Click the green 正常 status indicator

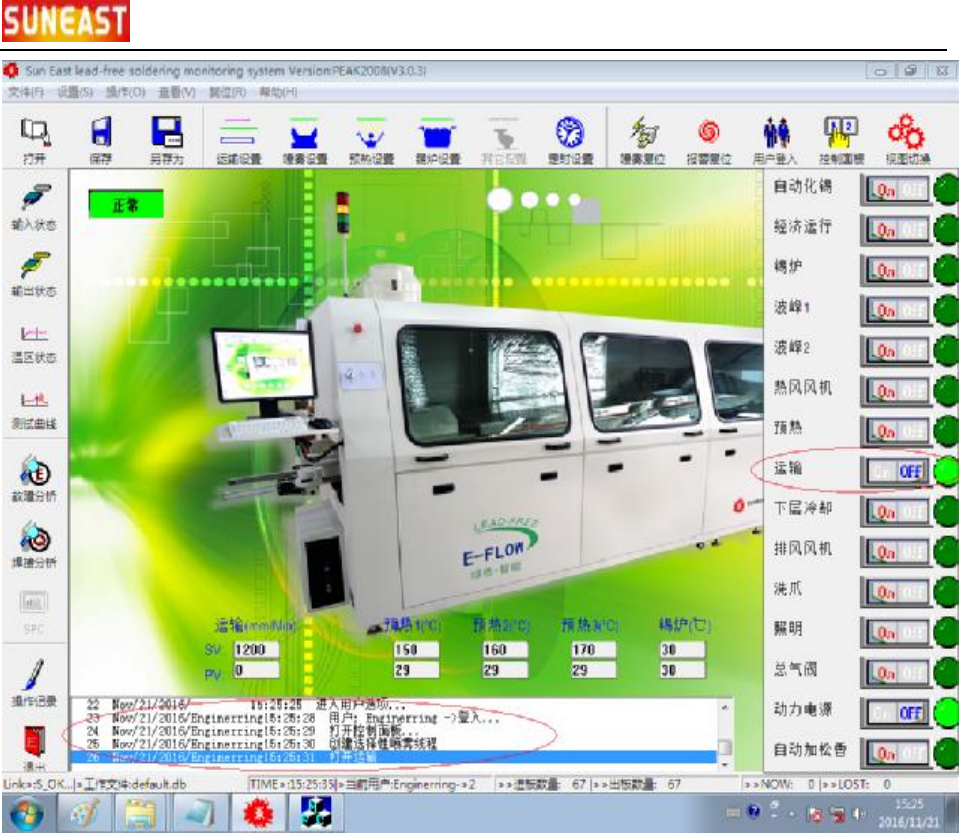[126, 204]
